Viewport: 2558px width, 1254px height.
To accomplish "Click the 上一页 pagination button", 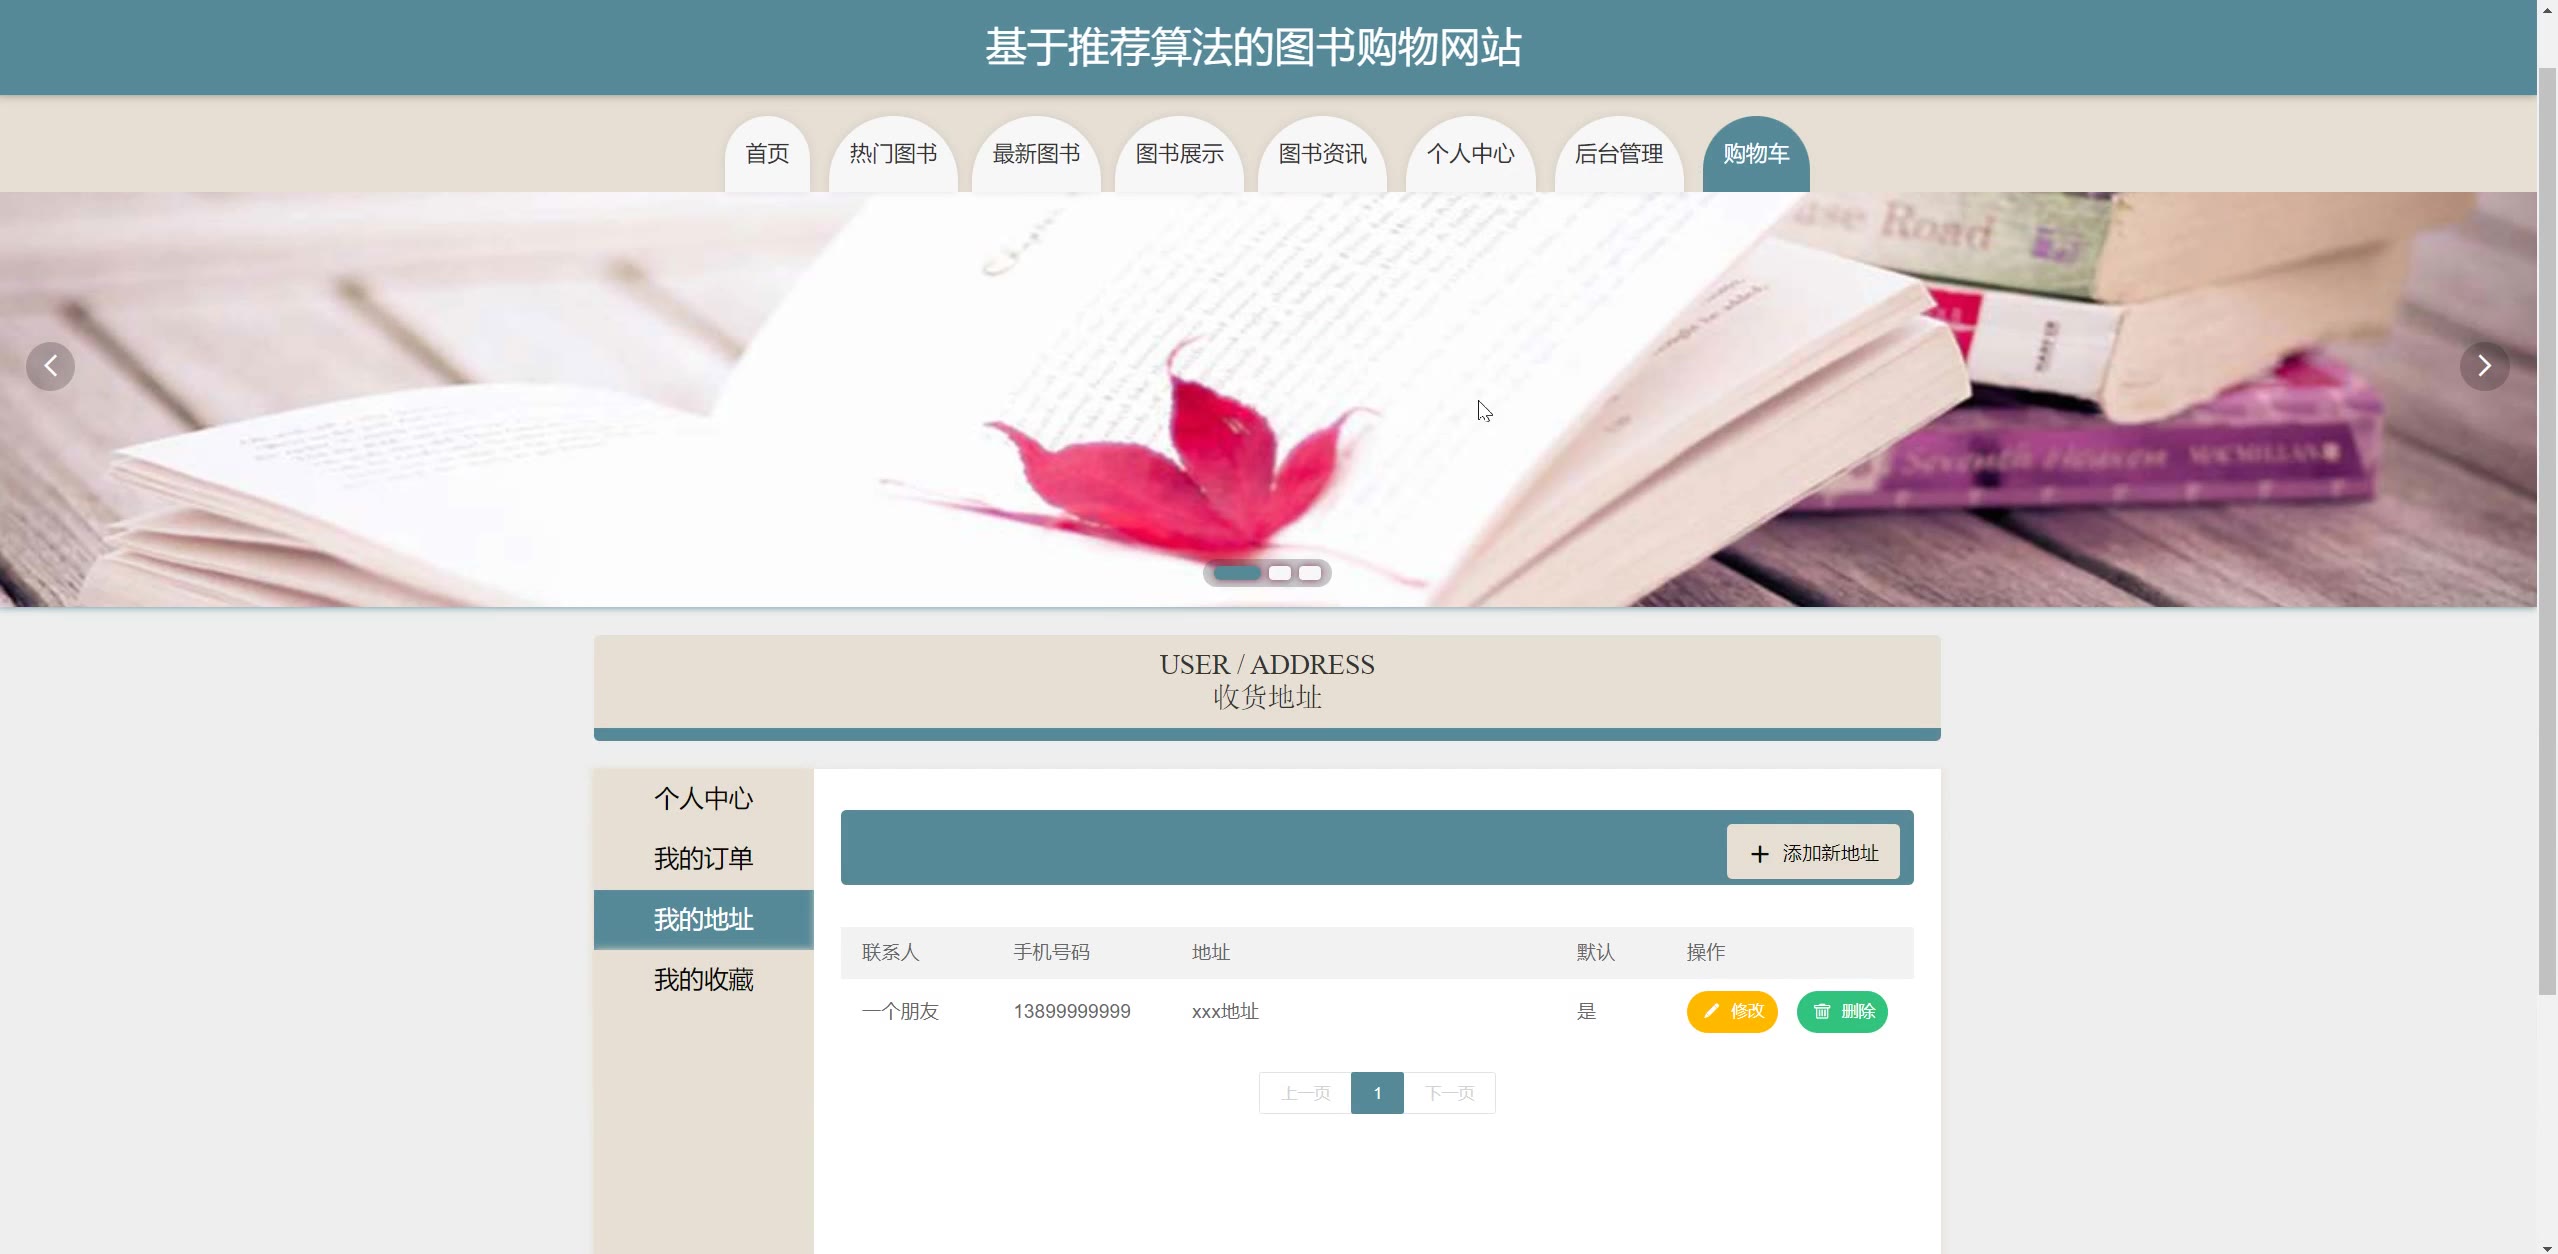I will 1305,1093.
